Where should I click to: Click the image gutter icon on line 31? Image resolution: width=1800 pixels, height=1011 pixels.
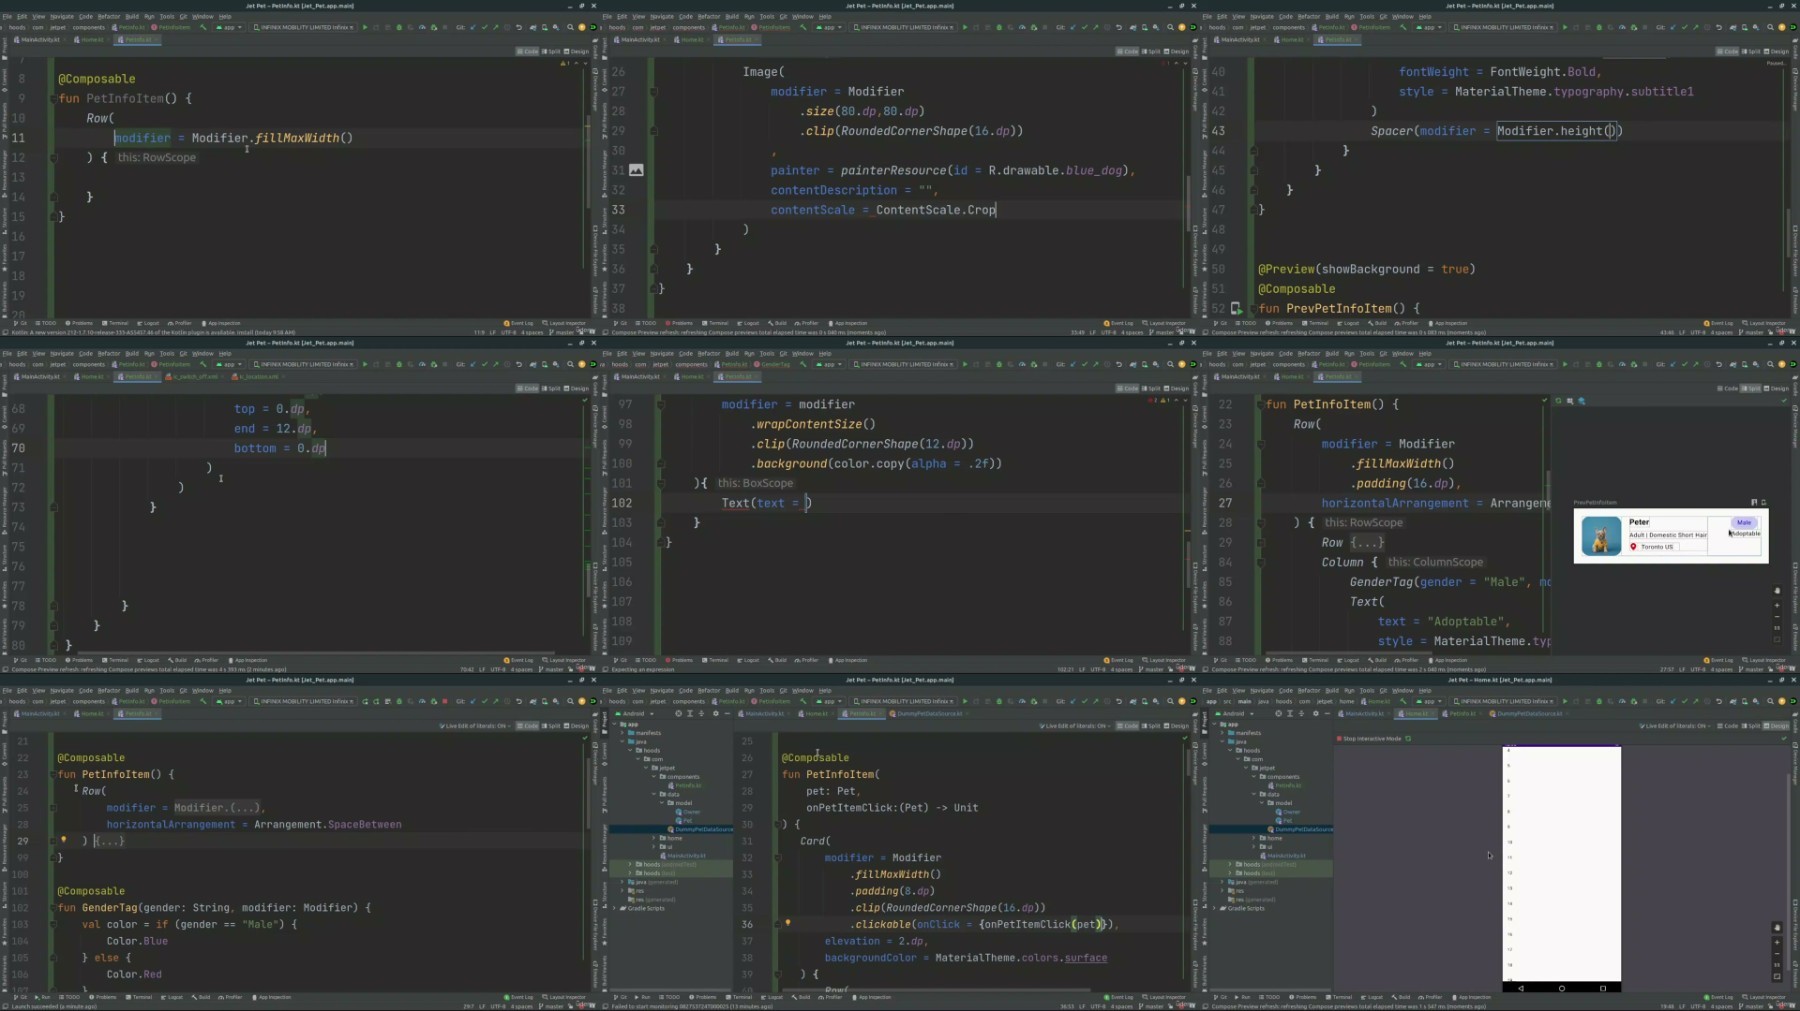point(636,170)
